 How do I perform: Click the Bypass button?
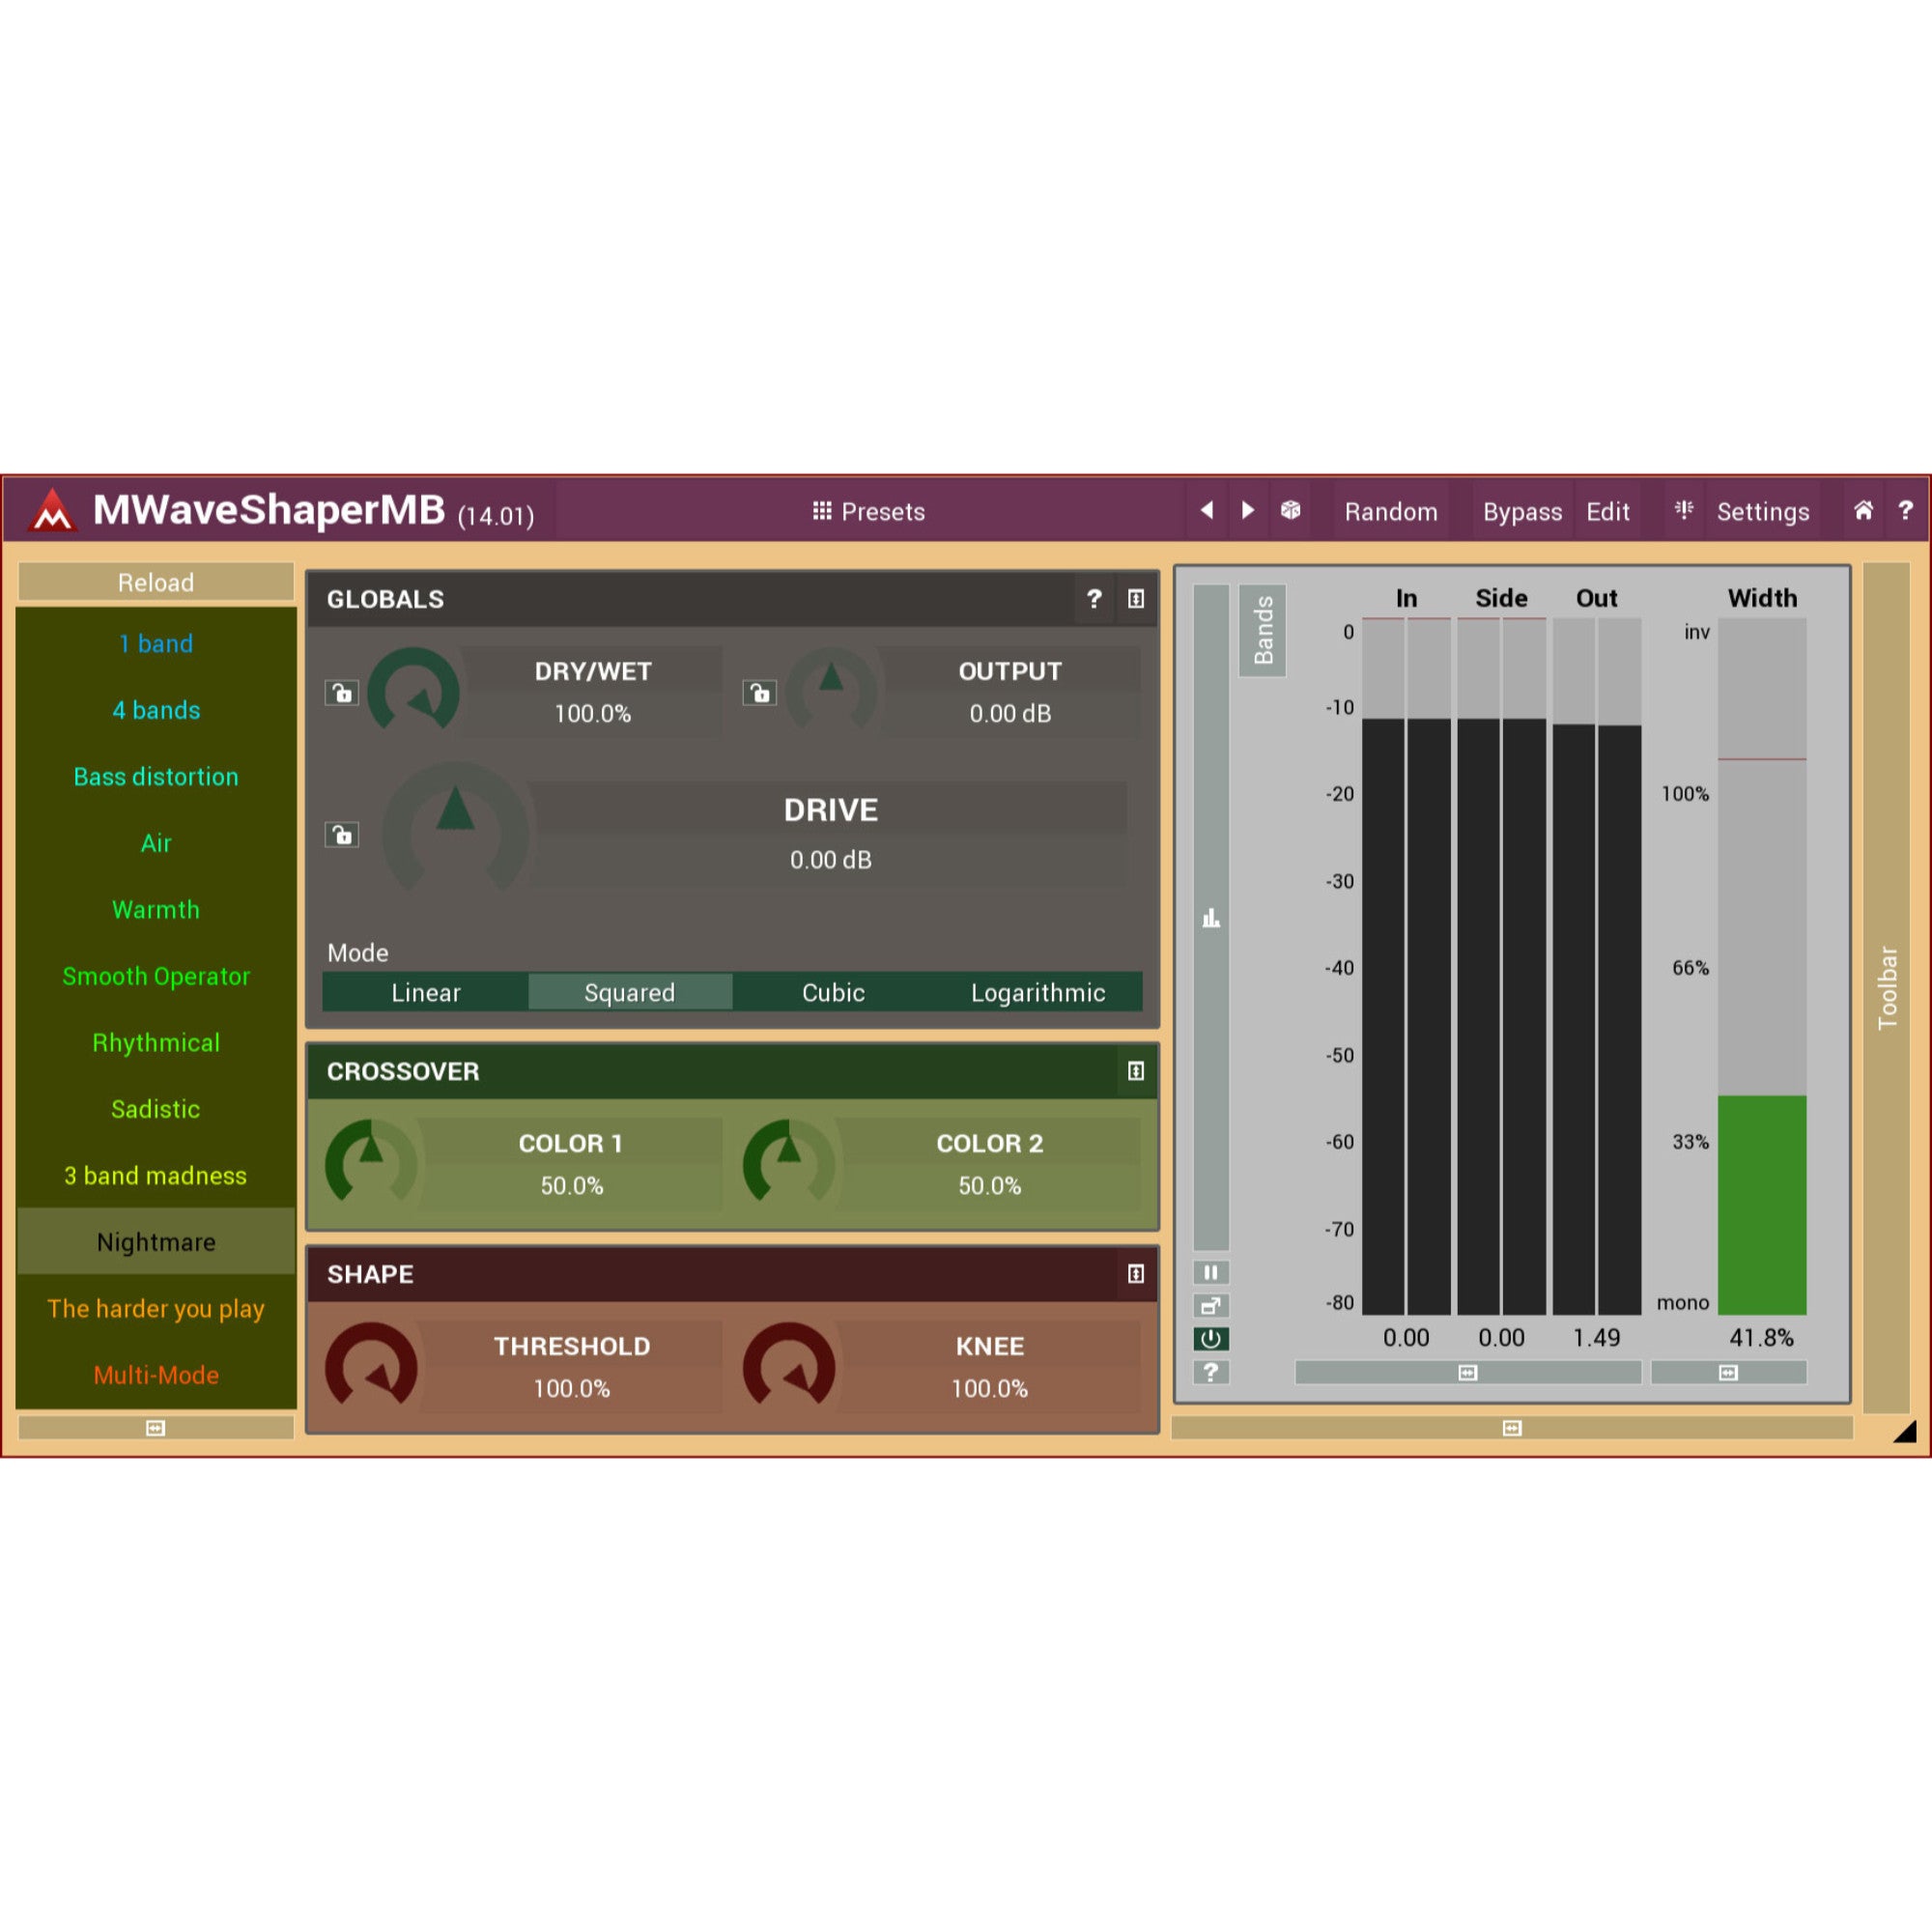tap(1522, 512)
